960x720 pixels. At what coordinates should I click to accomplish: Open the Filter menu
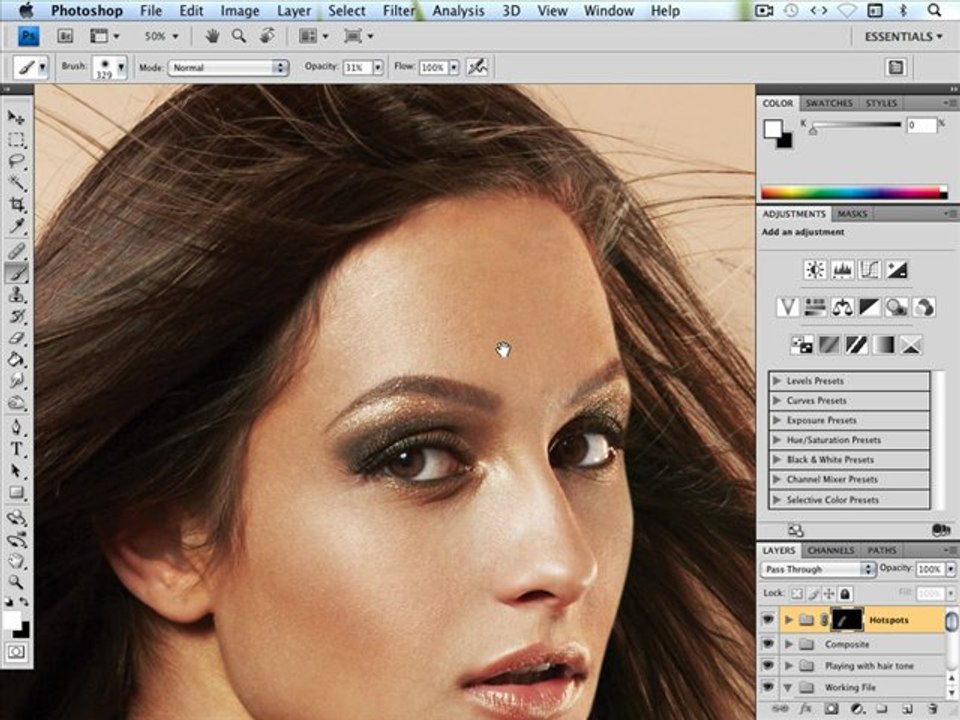[399, 11]
